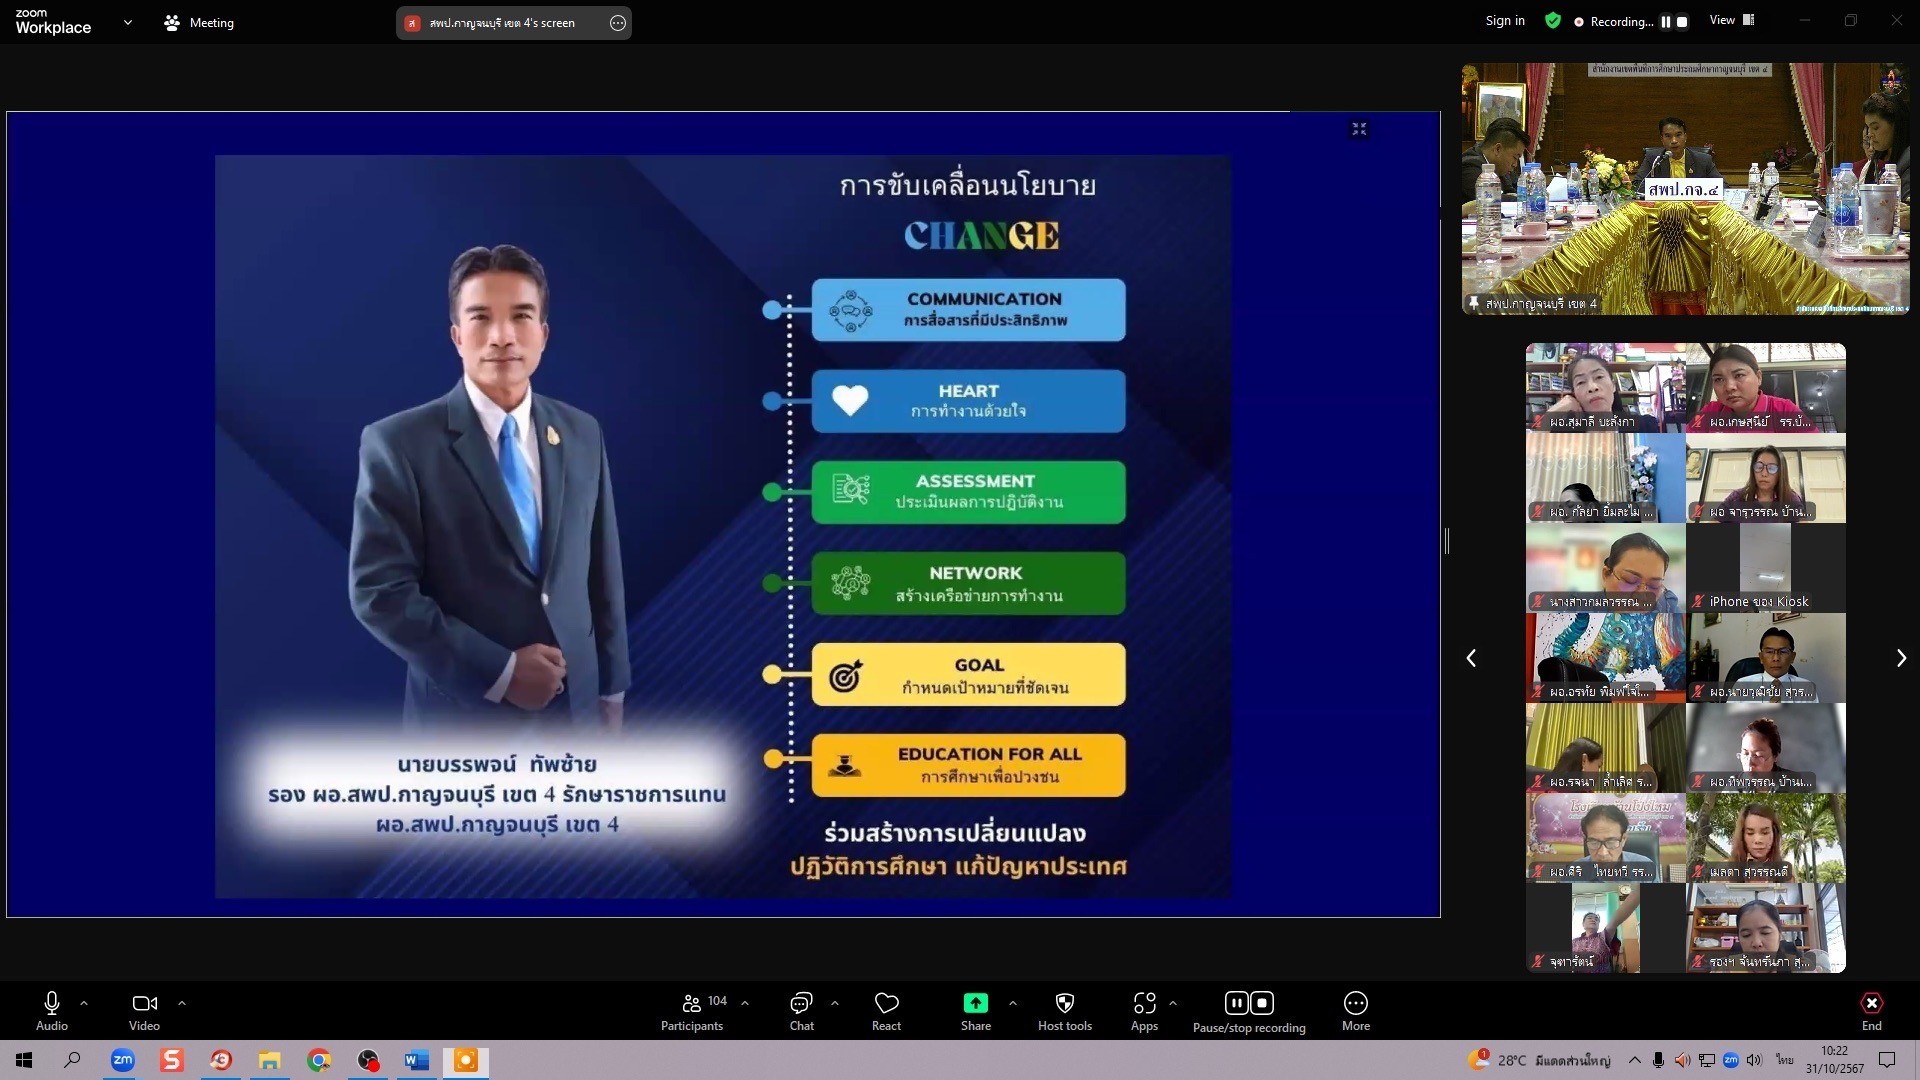Open shared screen options ellipsis
The height and width of the screenshot is (1080, 1920).
(618, 23)
